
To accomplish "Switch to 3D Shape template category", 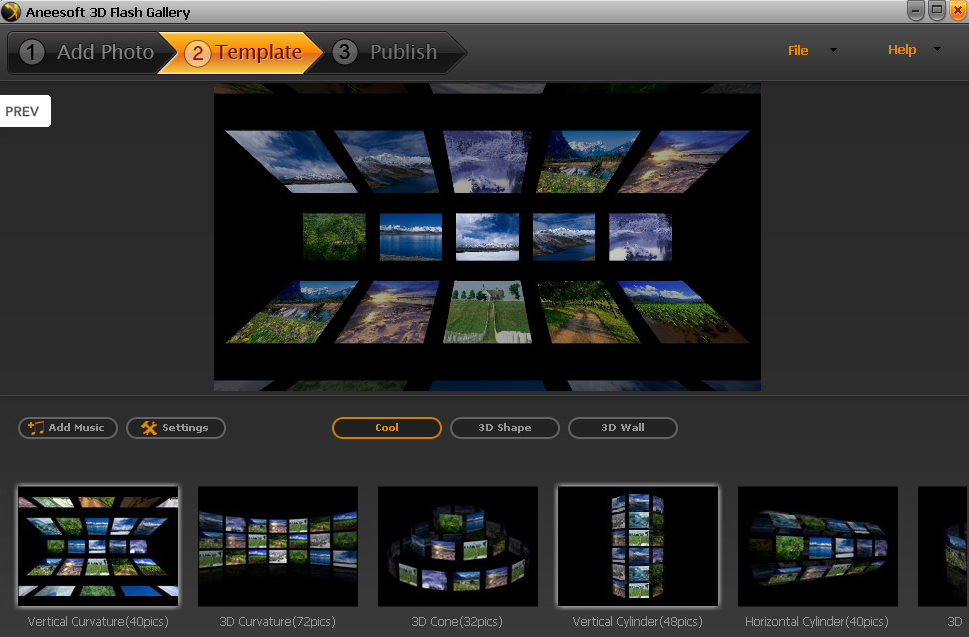I will 504,428.
